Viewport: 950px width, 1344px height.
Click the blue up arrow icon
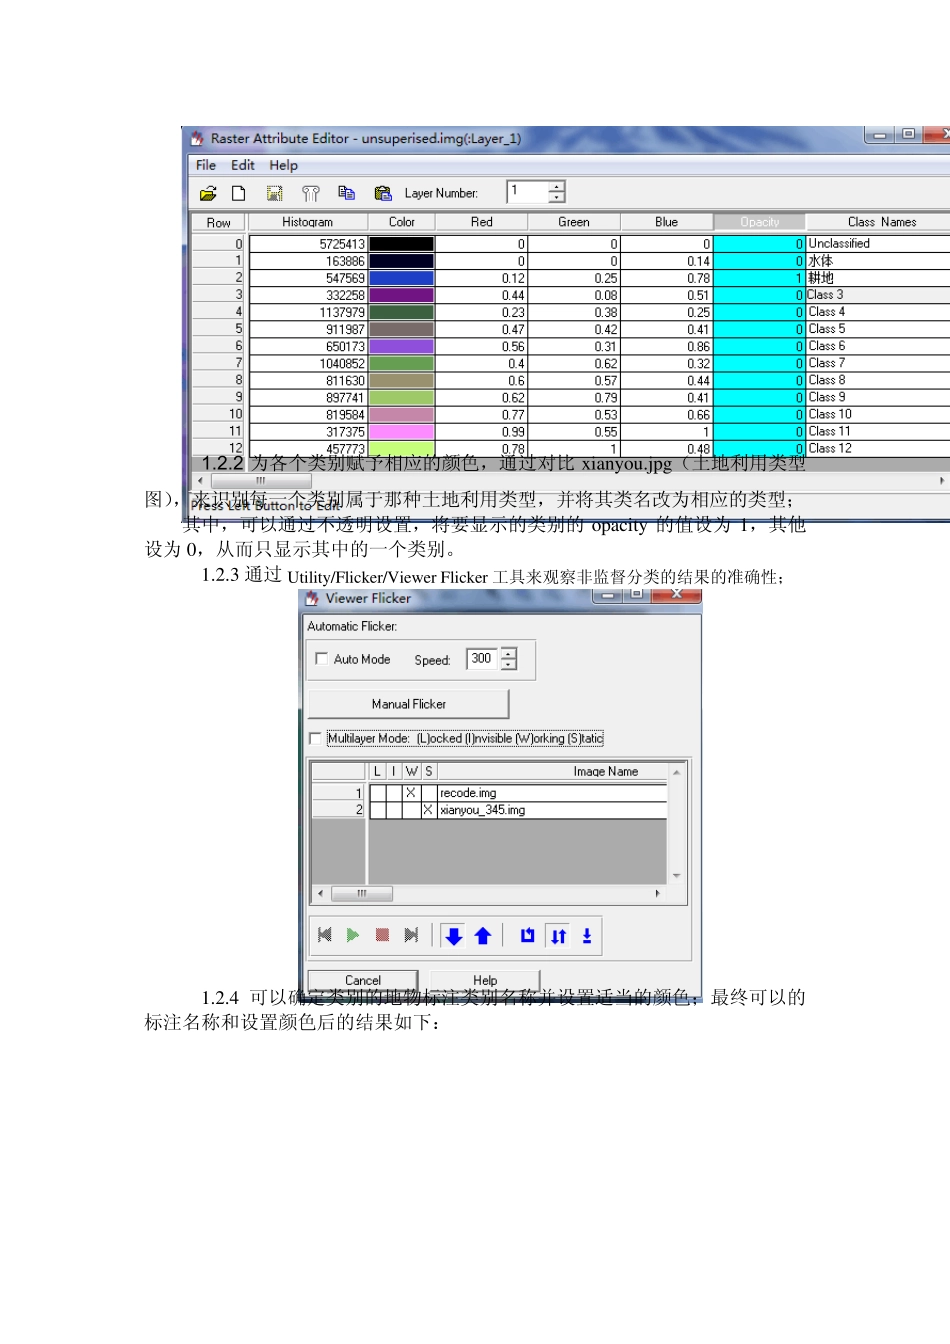483,935
